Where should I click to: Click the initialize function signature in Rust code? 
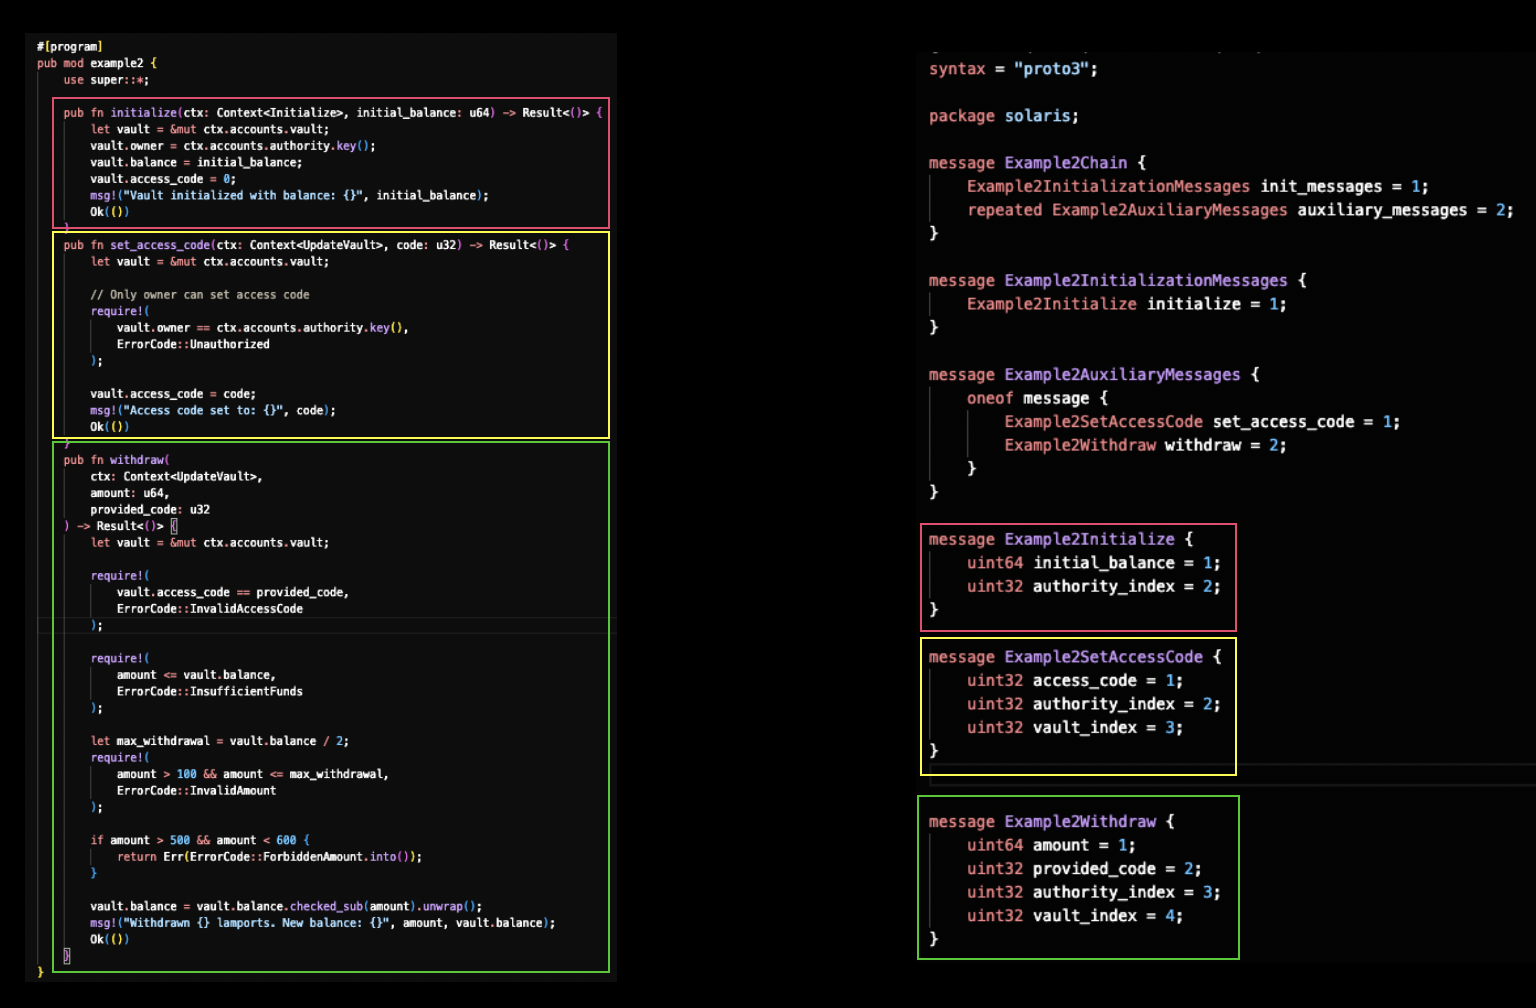(x=332, y=113)
